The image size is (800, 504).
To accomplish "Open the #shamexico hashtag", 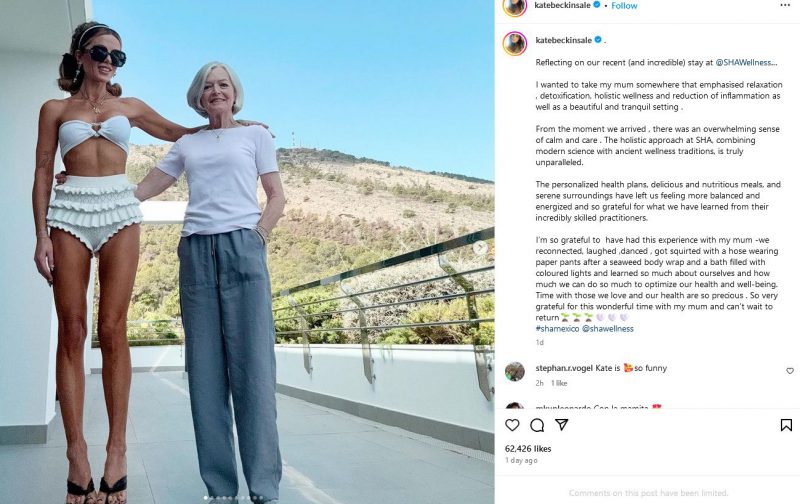I will 557,329.
